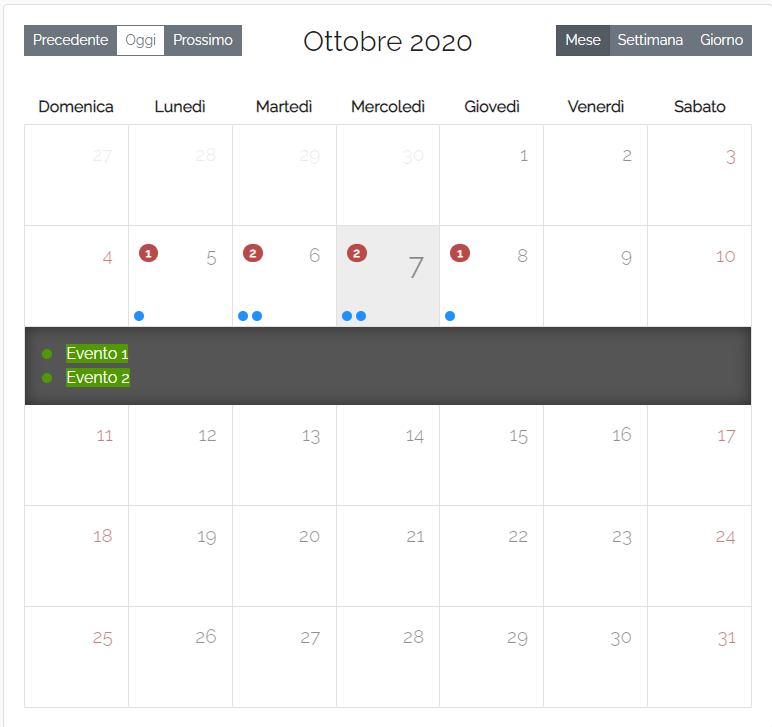The image size is (772, 727).
Task: Switch to Mese view
Action: [582, 40]
